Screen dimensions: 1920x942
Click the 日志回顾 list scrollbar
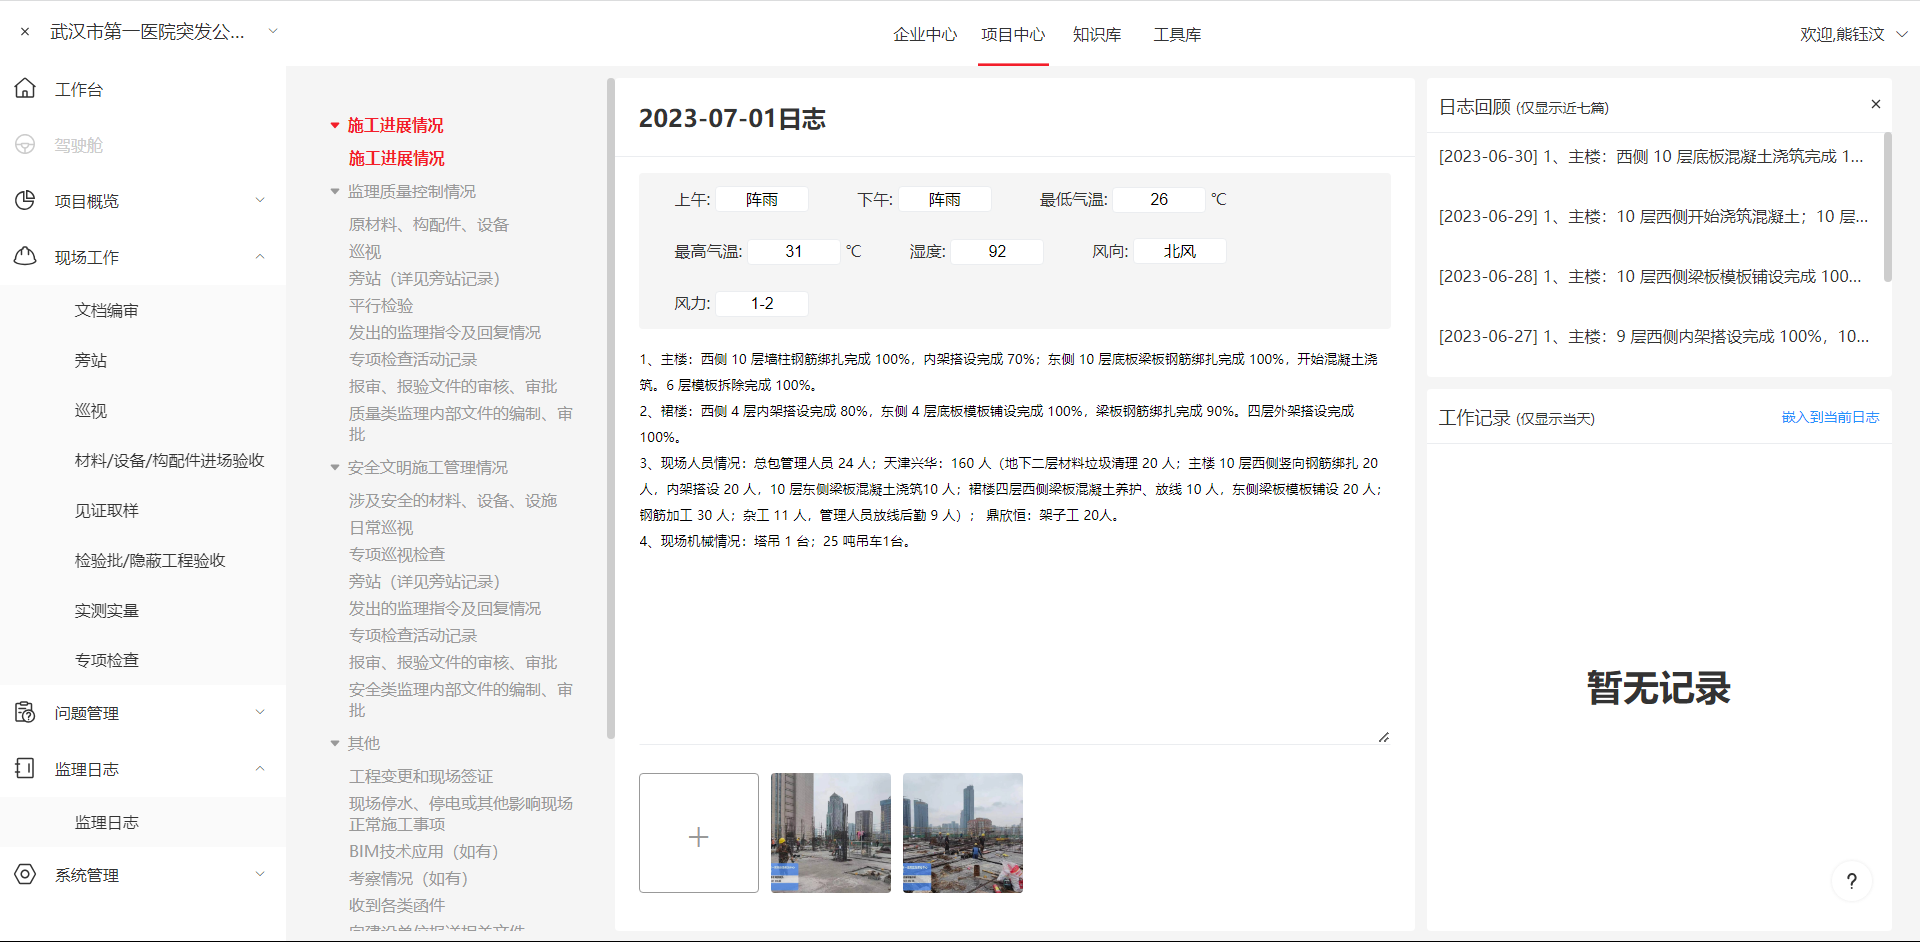click(x=1888, y=207)
